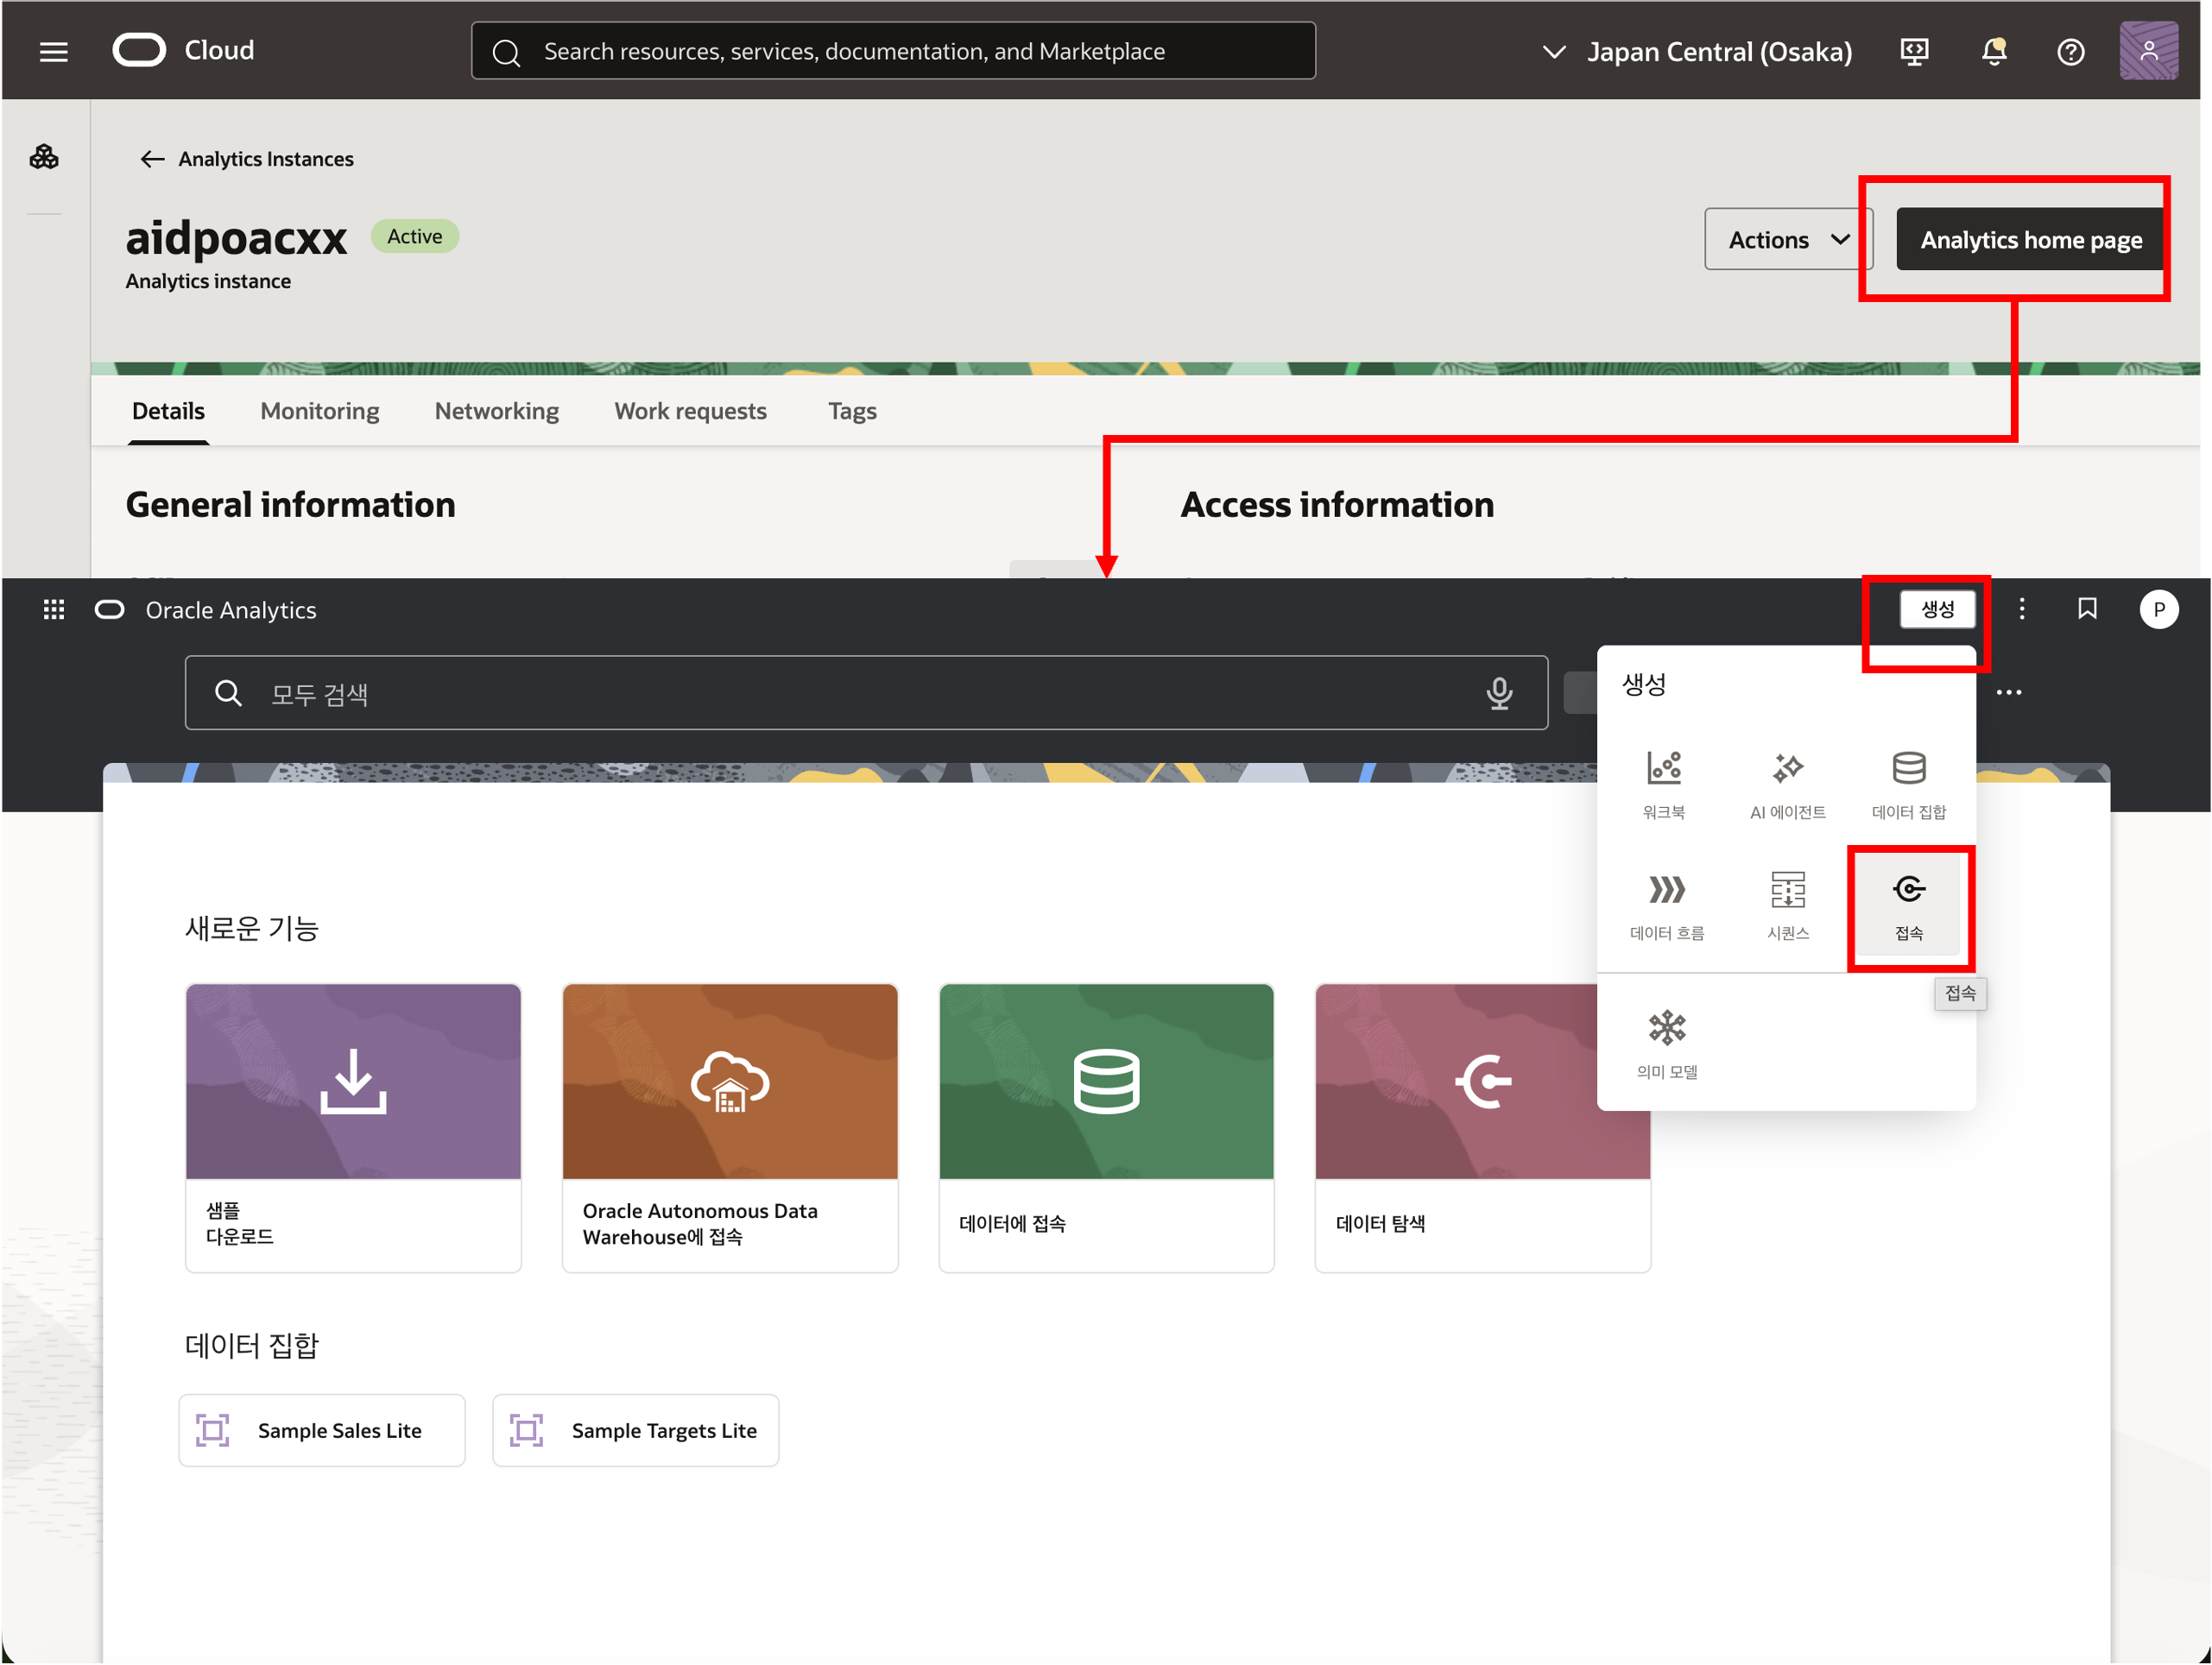Create a new 시퀀스
Image resolution: width=2212 pixels, height=1665 pixels.
pos(1787,906)
